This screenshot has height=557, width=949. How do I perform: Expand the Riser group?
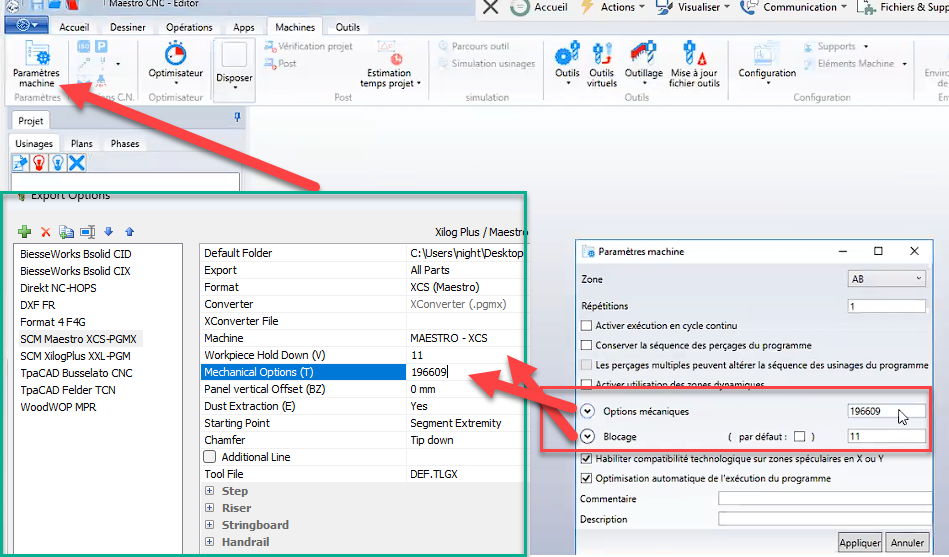pyautogui.click(x=209, y=507)
